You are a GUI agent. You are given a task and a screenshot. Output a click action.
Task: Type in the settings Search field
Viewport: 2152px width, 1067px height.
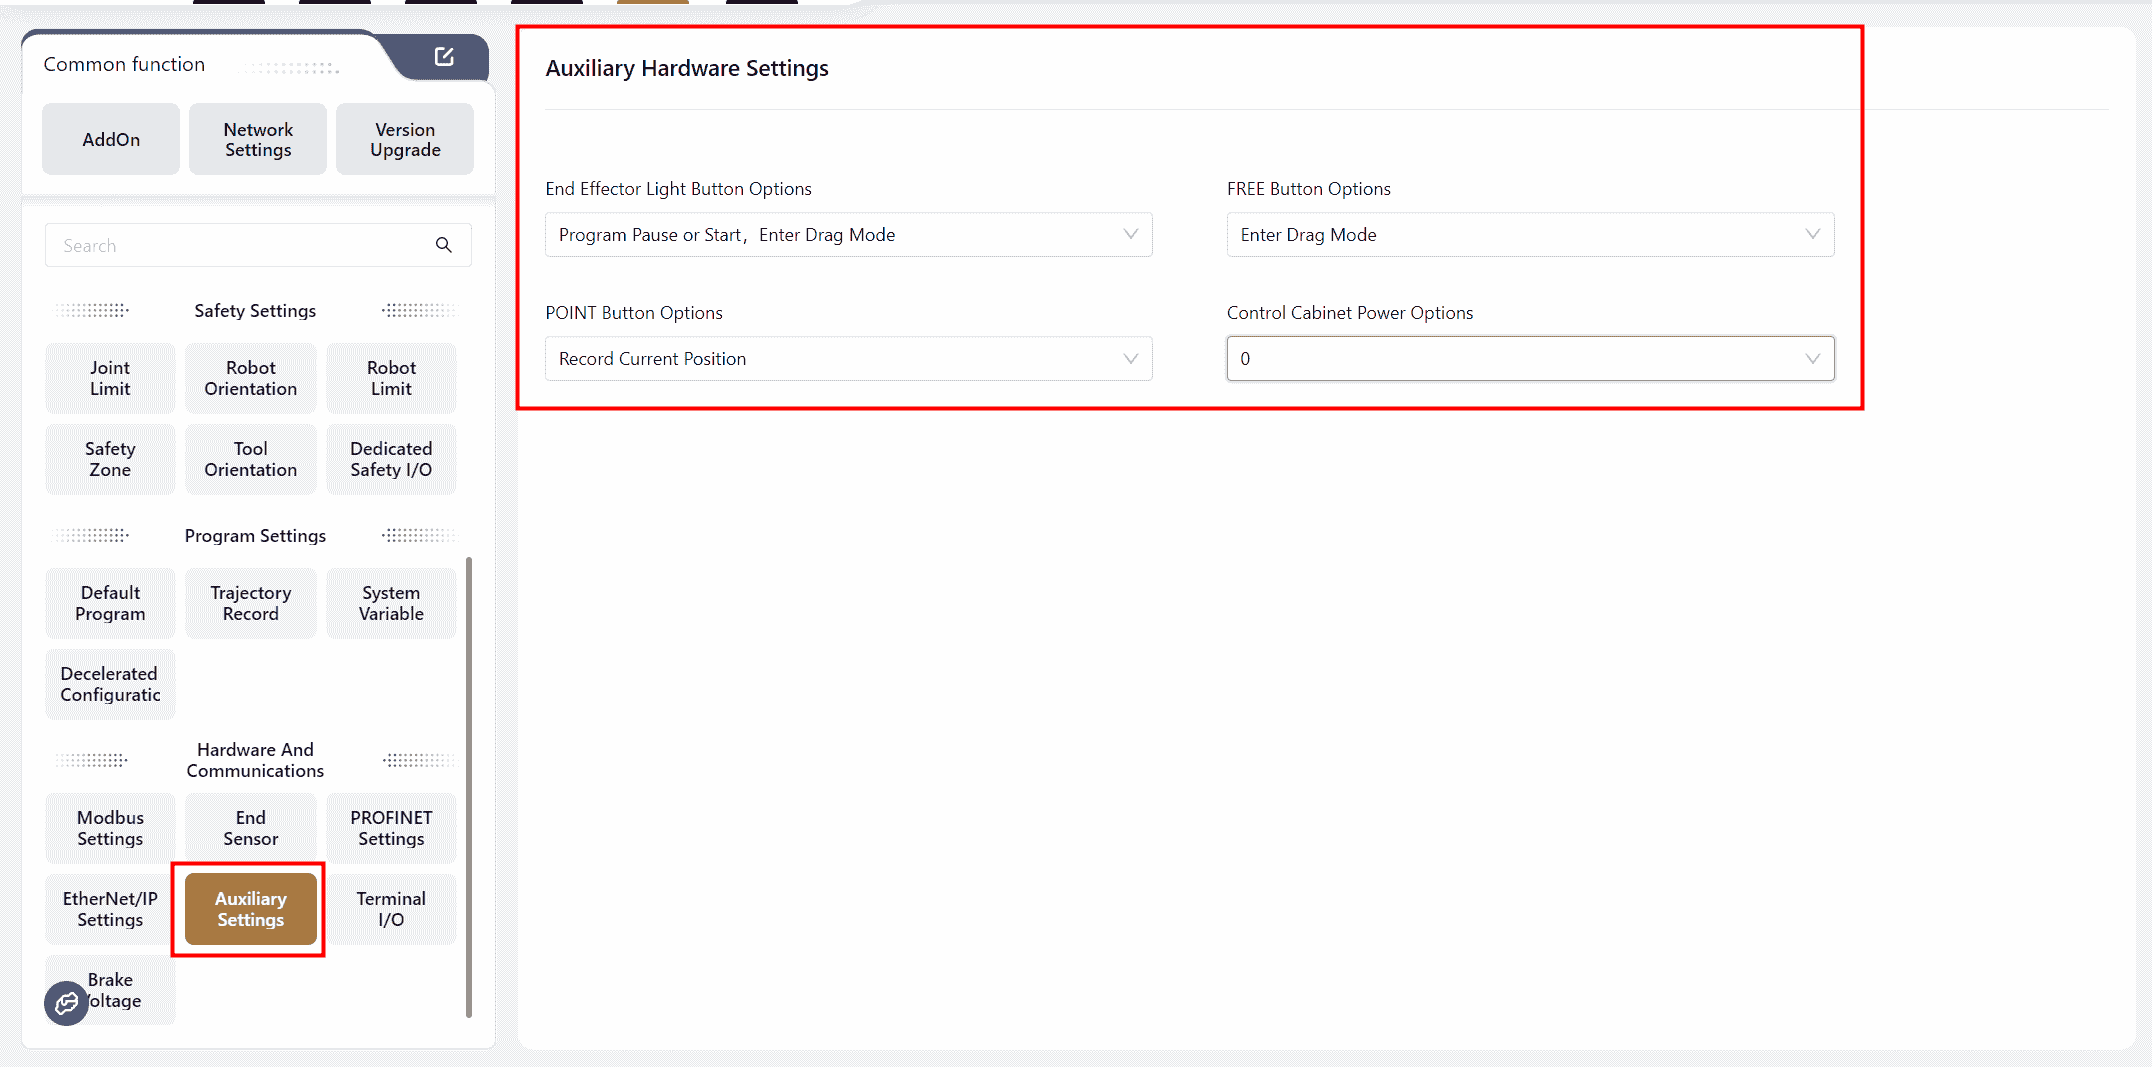click(x=240, y=245)
